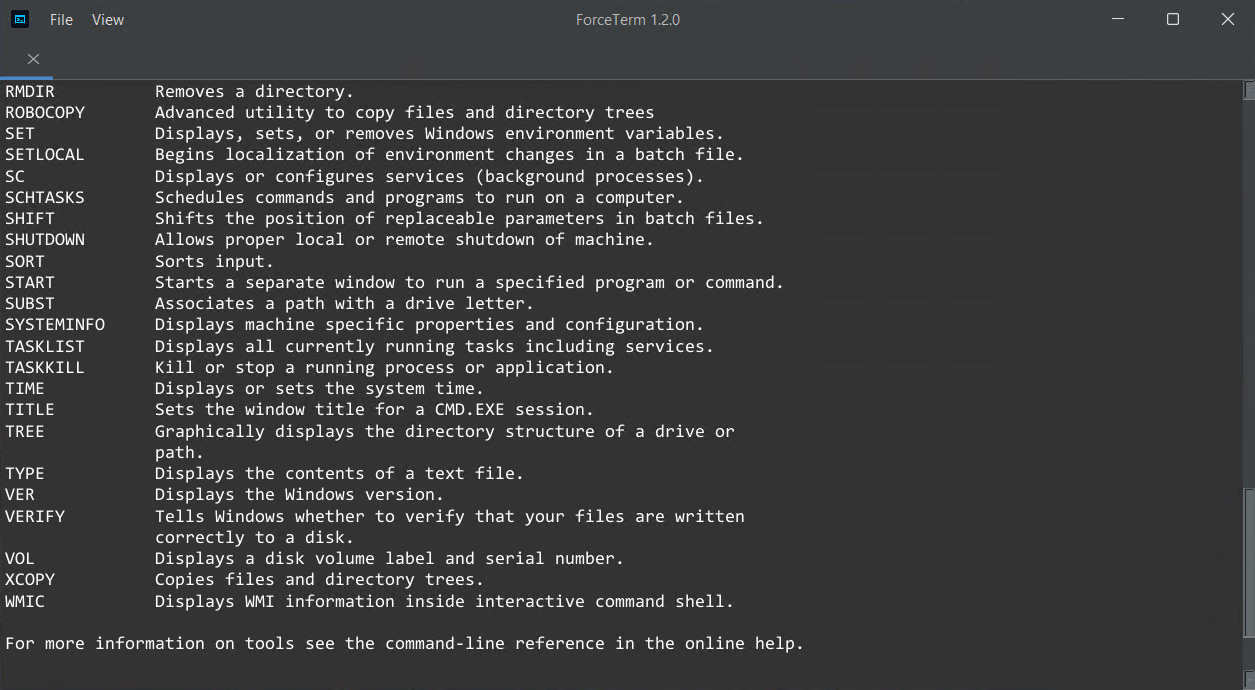This screenshot has width=1255, height=690.
Task: Click the ForceTerm app icon in title bar
Action: pos(20,19)
